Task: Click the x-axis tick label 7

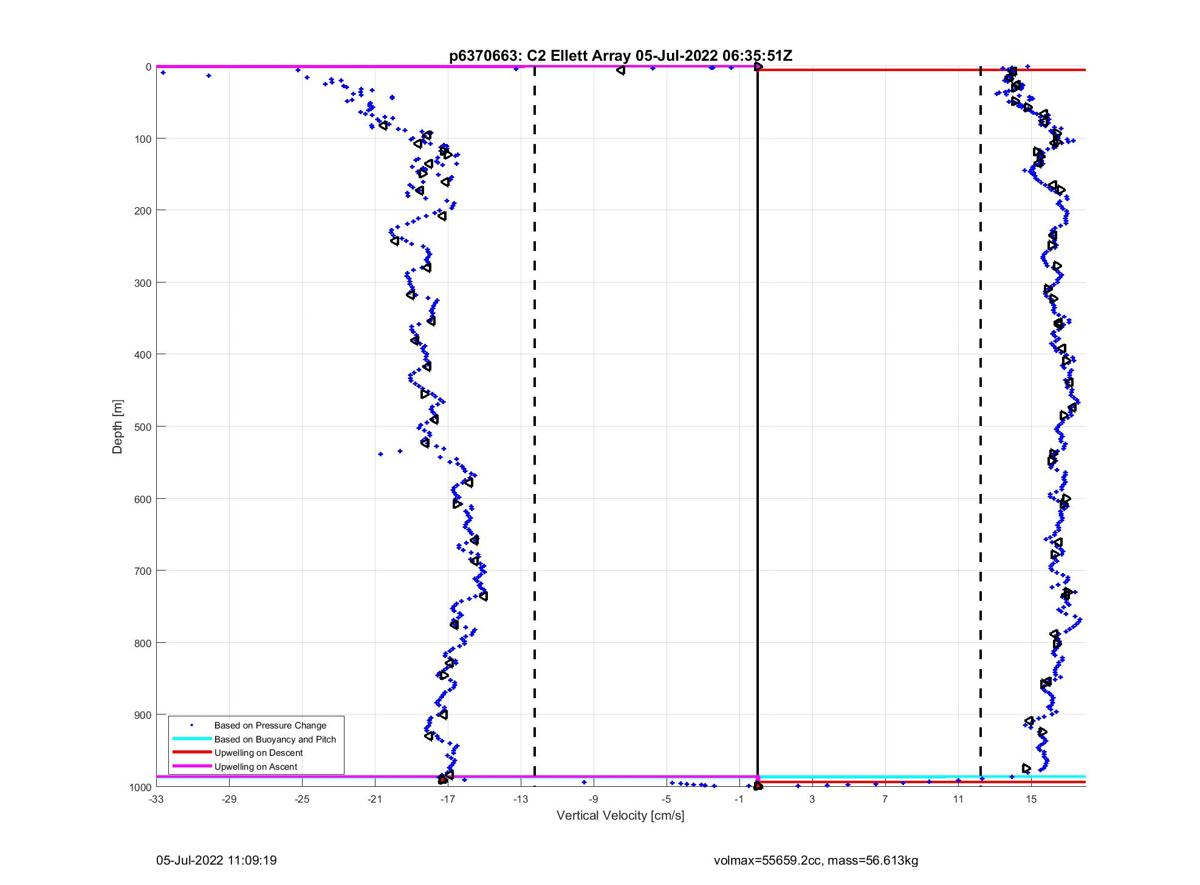Action: 885,799
